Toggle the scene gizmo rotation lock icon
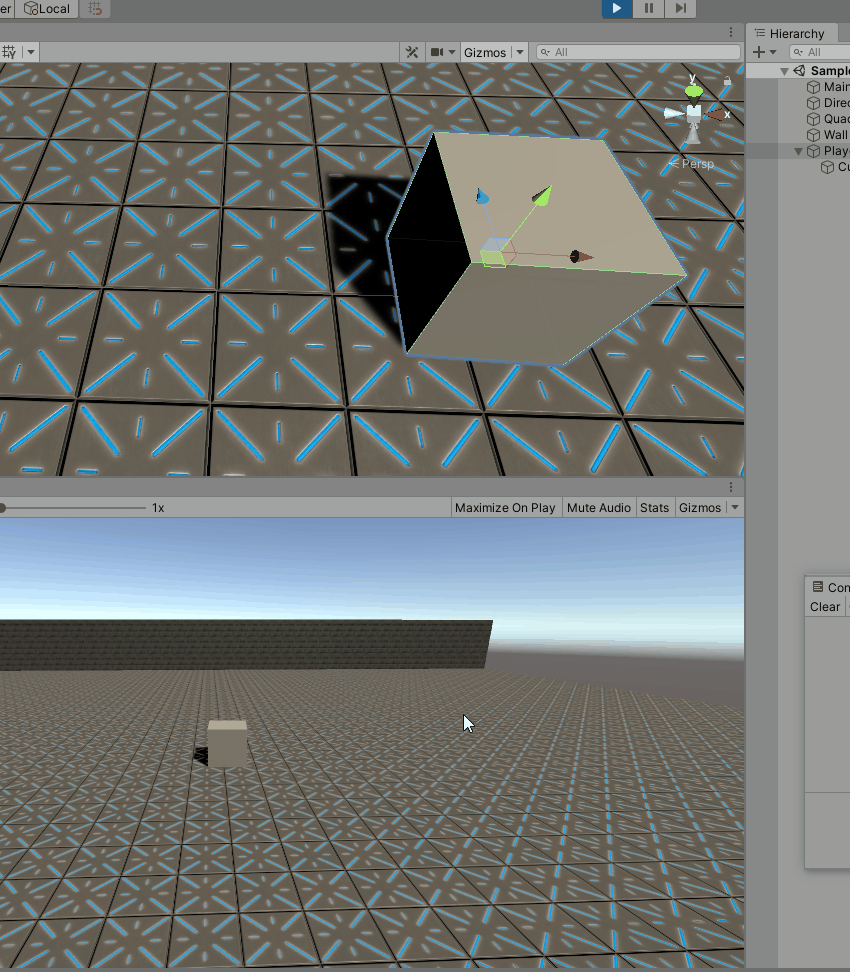Screen dimensions: 850x972 coord(727,80)
